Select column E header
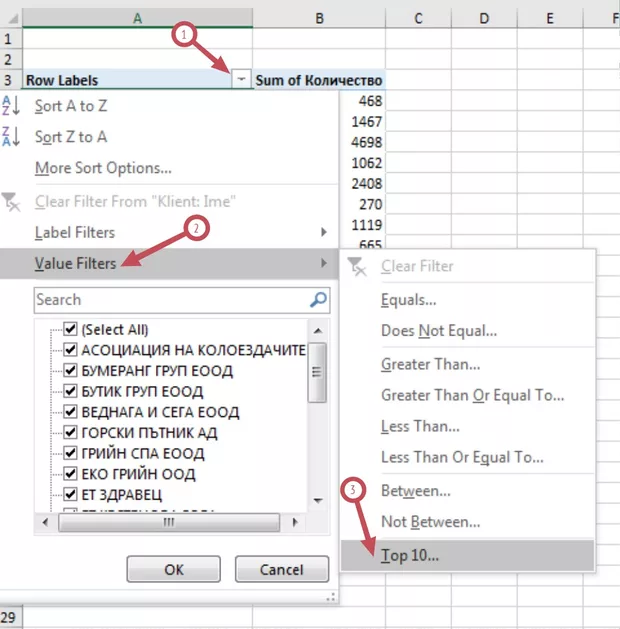 pyautogui.click(x=550, y=18)
